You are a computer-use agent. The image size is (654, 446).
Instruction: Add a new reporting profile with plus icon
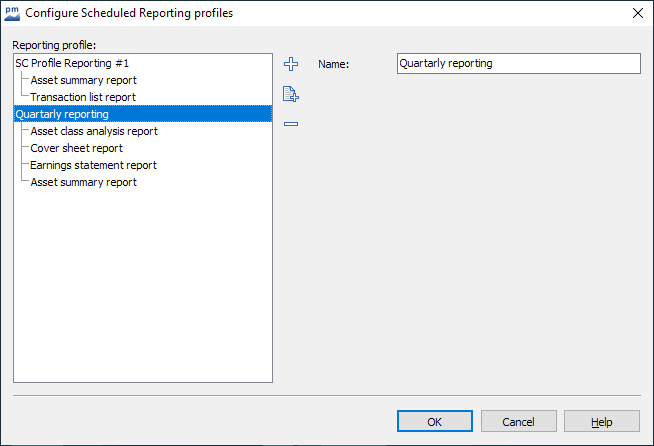tap(291, 64)
